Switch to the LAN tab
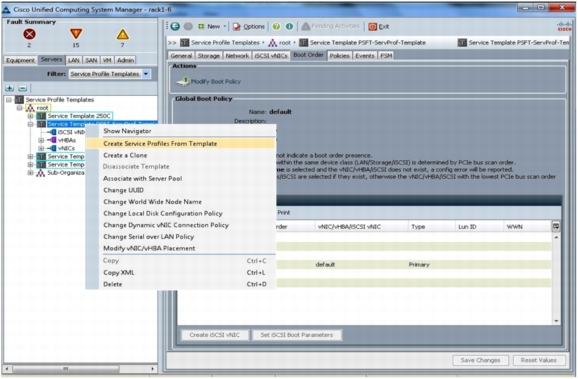578x379 pixels. (74, 60)
